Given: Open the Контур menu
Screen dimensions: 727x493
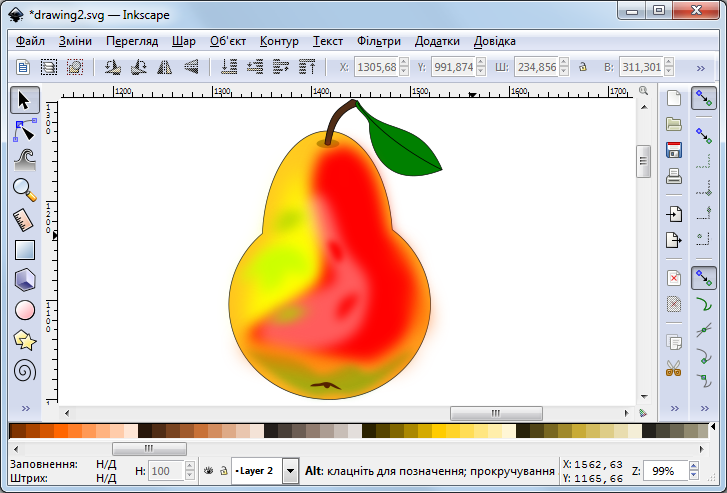Looking at the screenshot, I should (279, 41).
